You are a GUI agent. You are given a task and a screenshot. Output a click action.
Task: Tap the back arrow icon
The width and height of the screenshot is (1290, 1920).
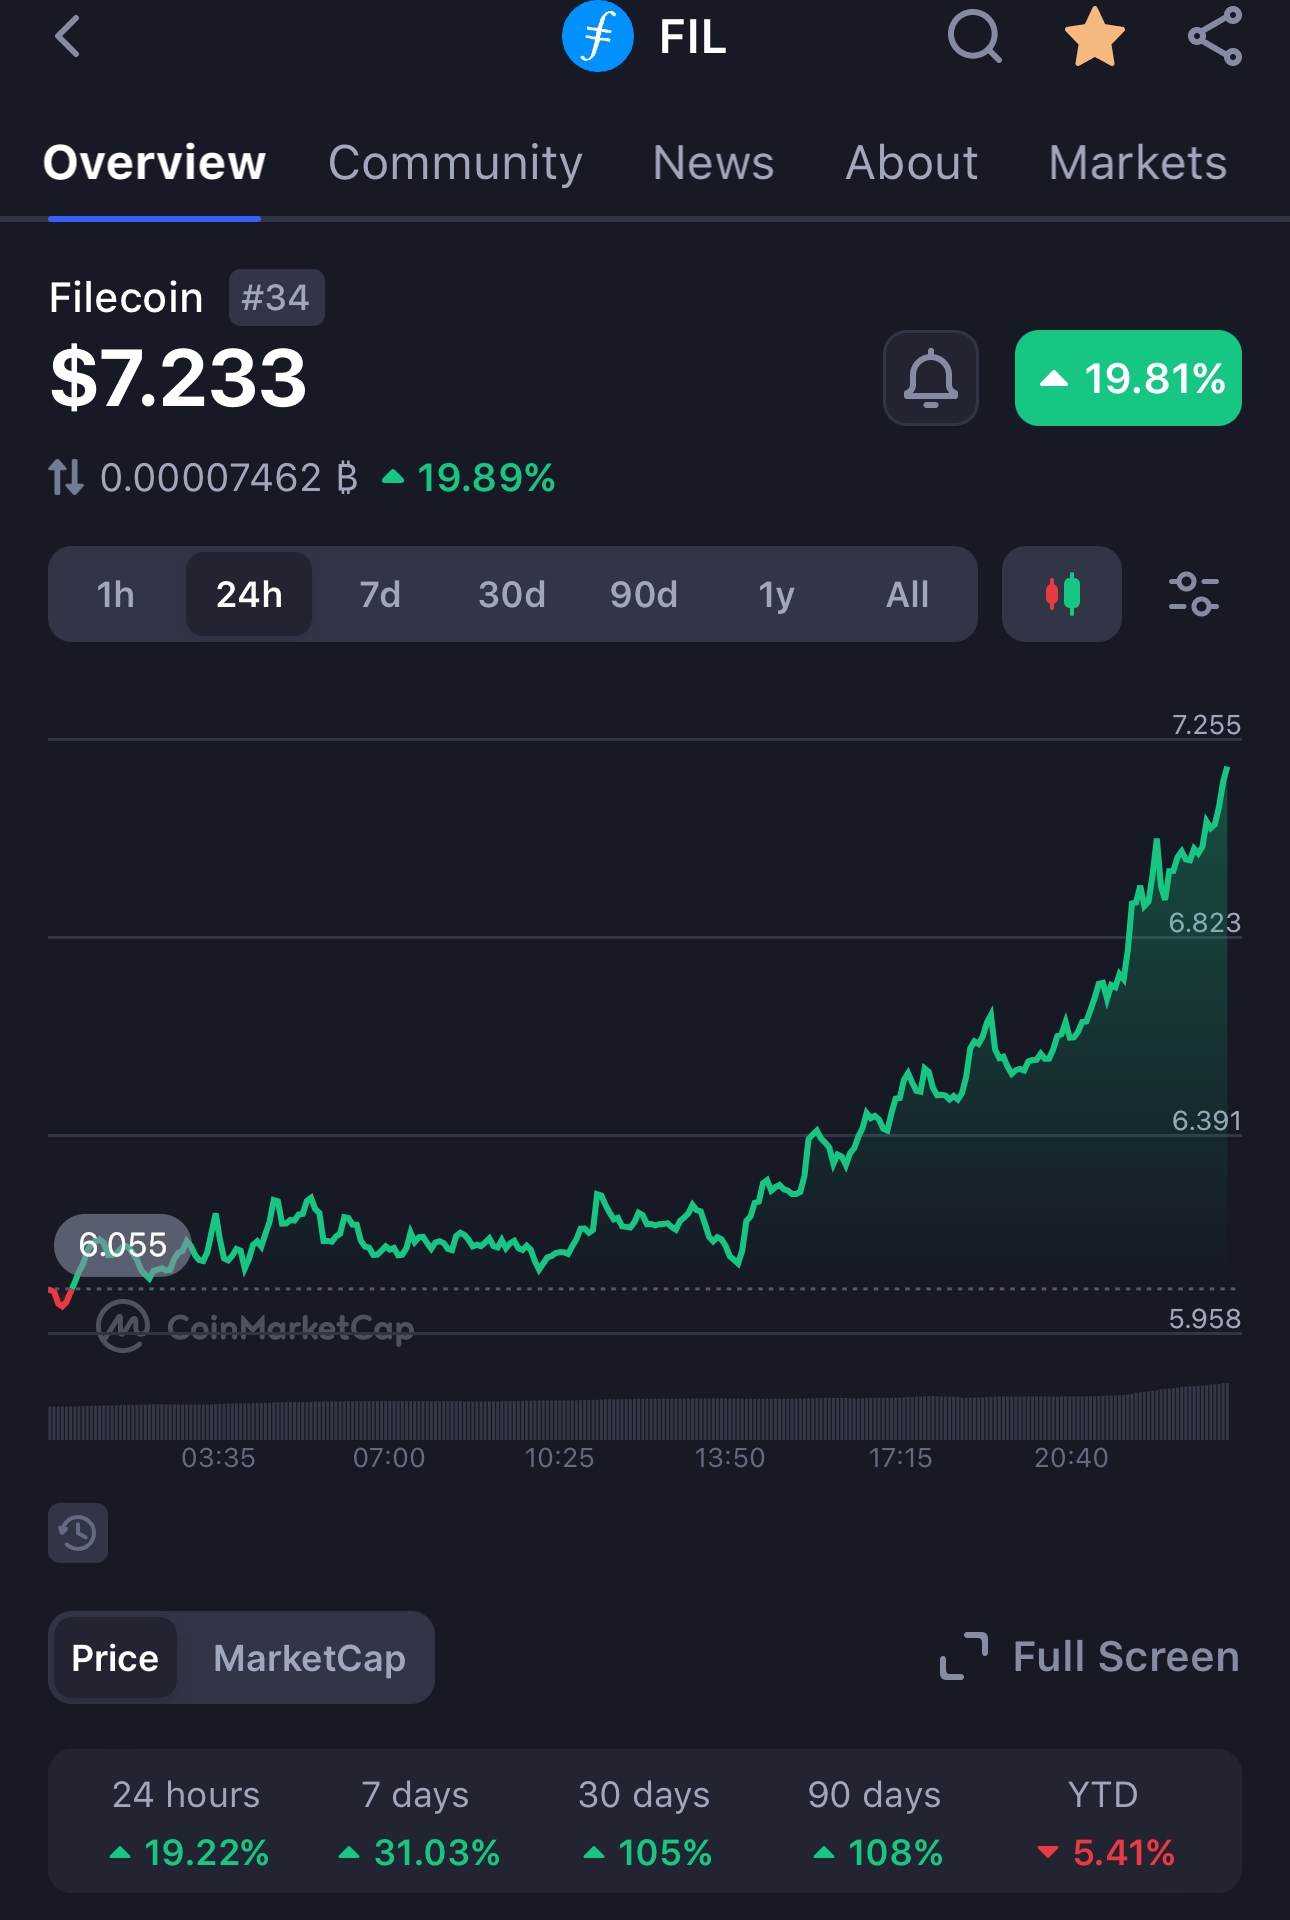click(68, 38)
